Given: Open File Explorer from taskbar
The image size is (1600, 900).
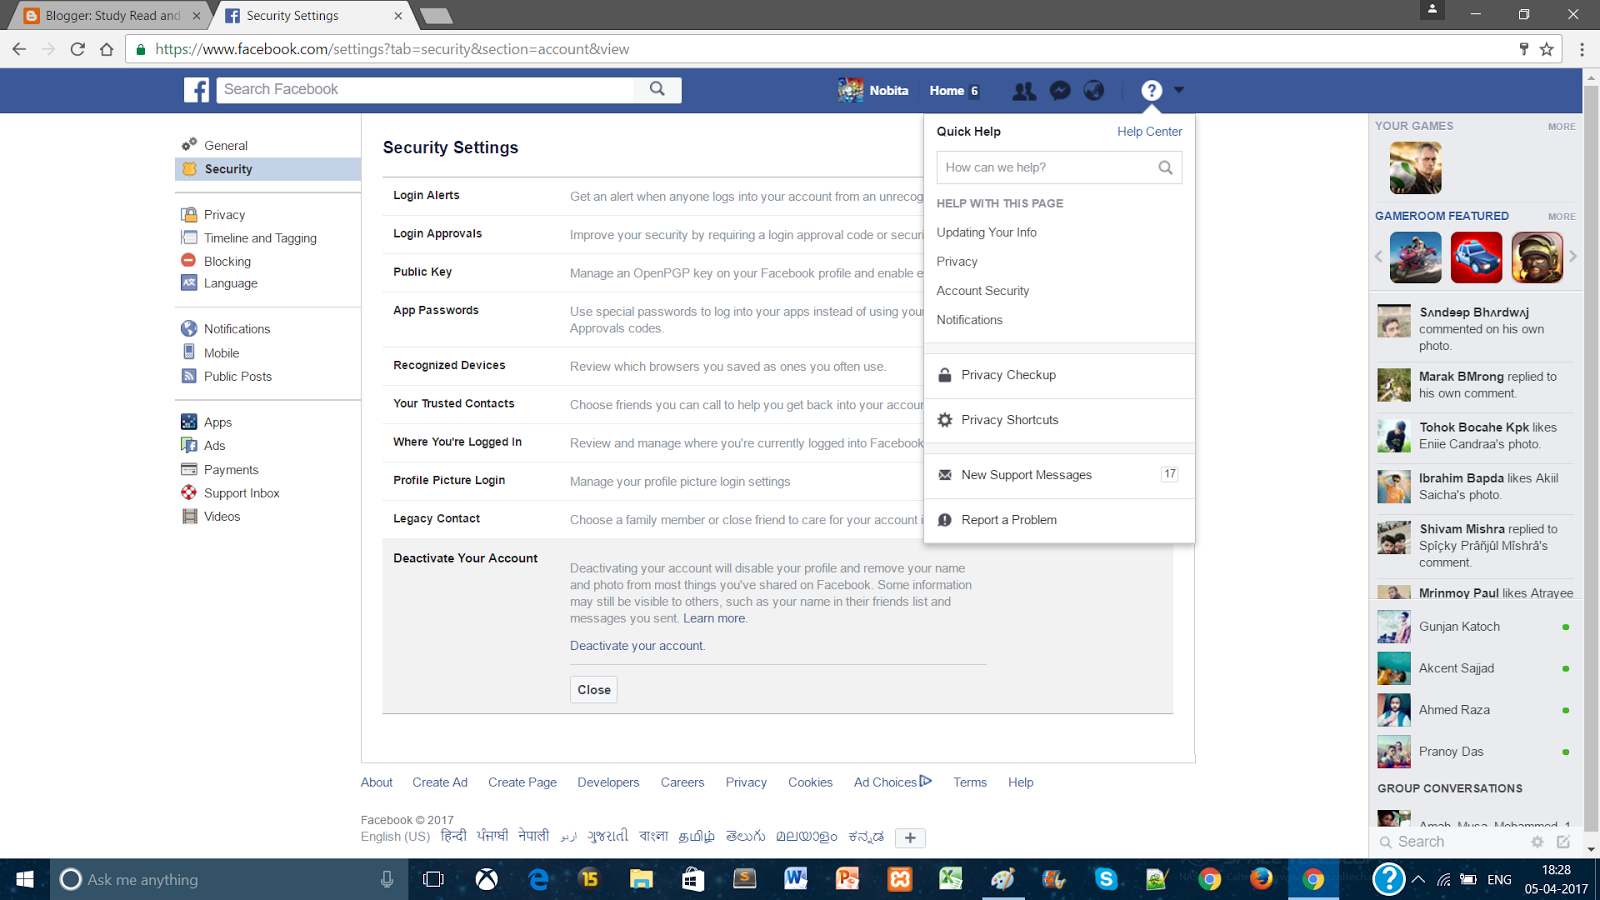Looking at the screenshot, I should click(x=641, y=879).
